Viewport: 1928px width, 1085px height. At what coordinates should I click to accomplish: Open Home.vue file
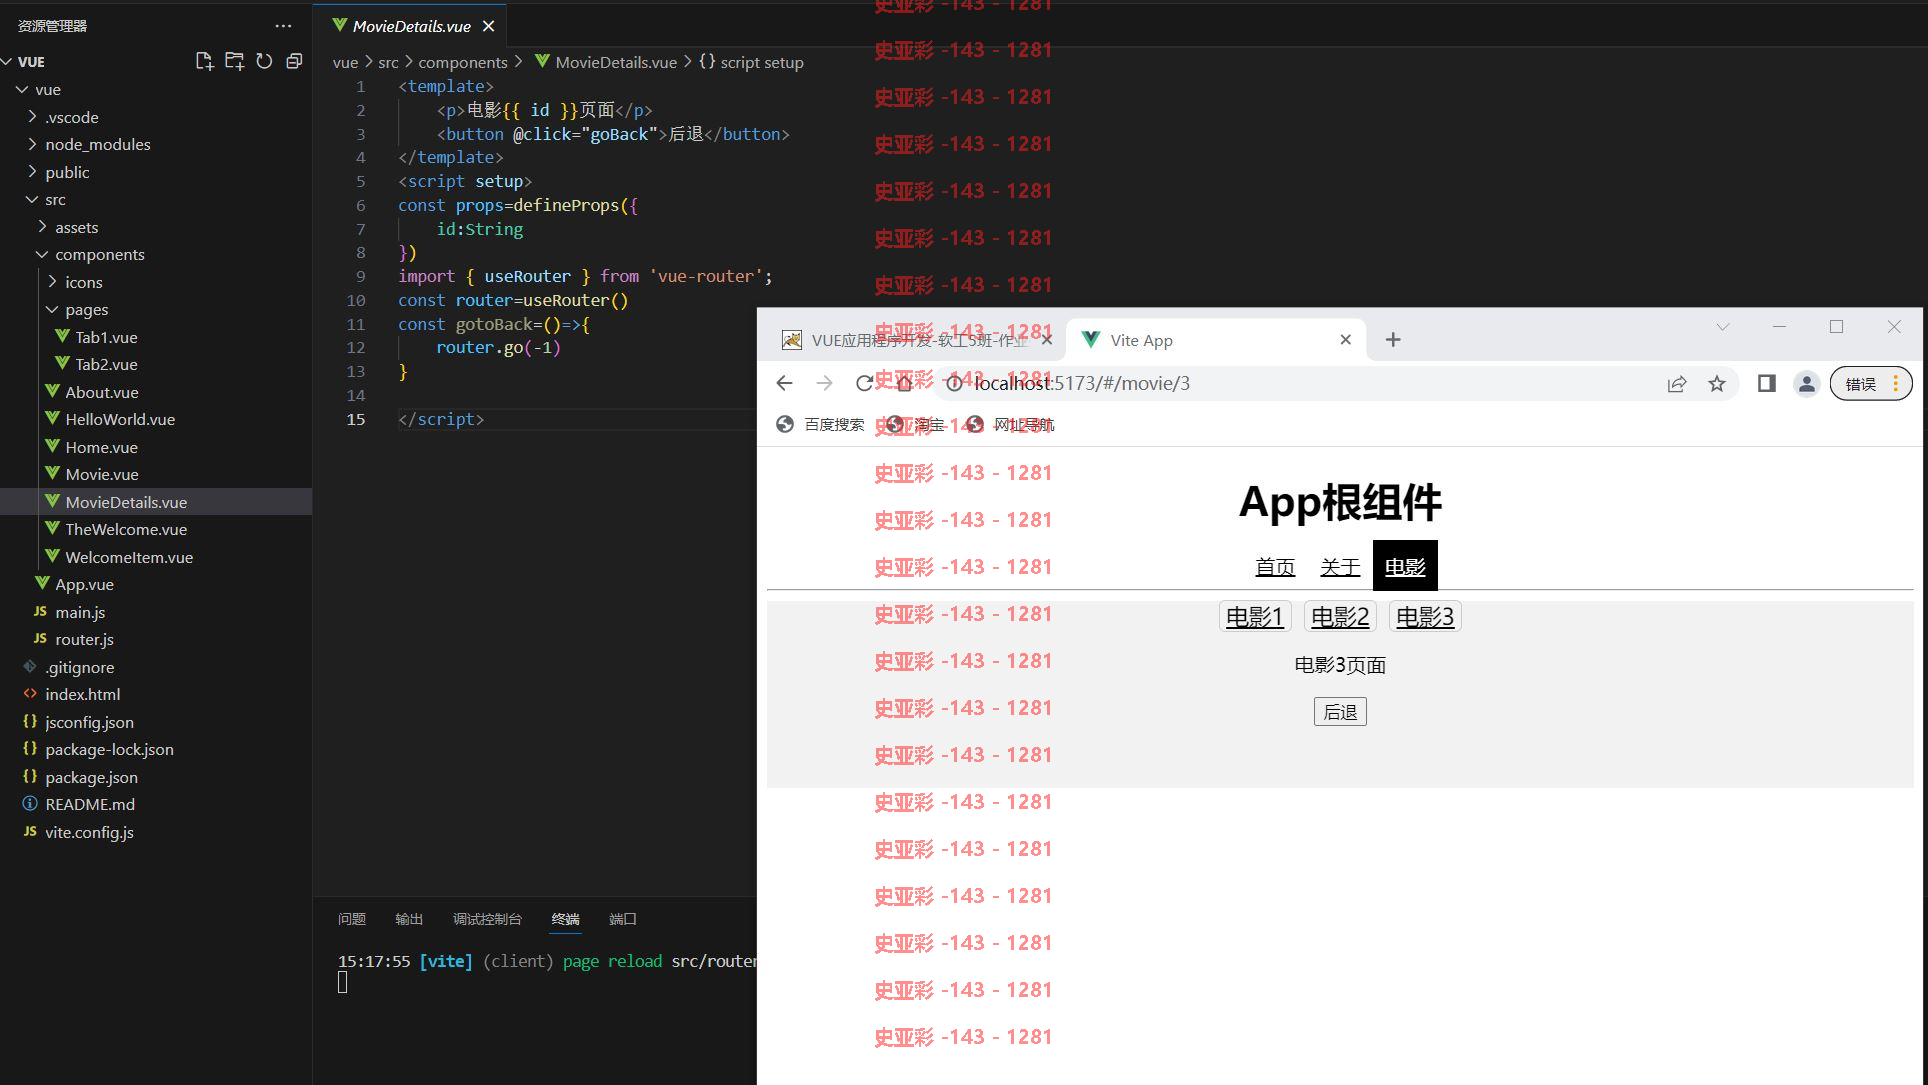tap(156, 447)
